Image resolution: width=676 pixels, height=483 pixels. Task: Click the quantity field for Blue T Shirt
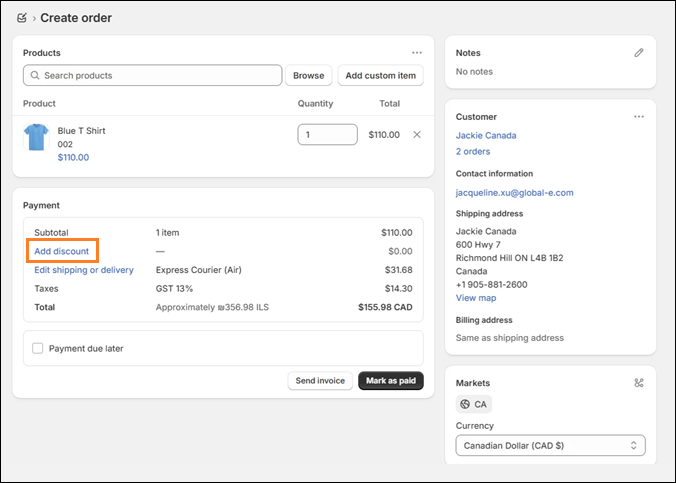pos(327,135)
